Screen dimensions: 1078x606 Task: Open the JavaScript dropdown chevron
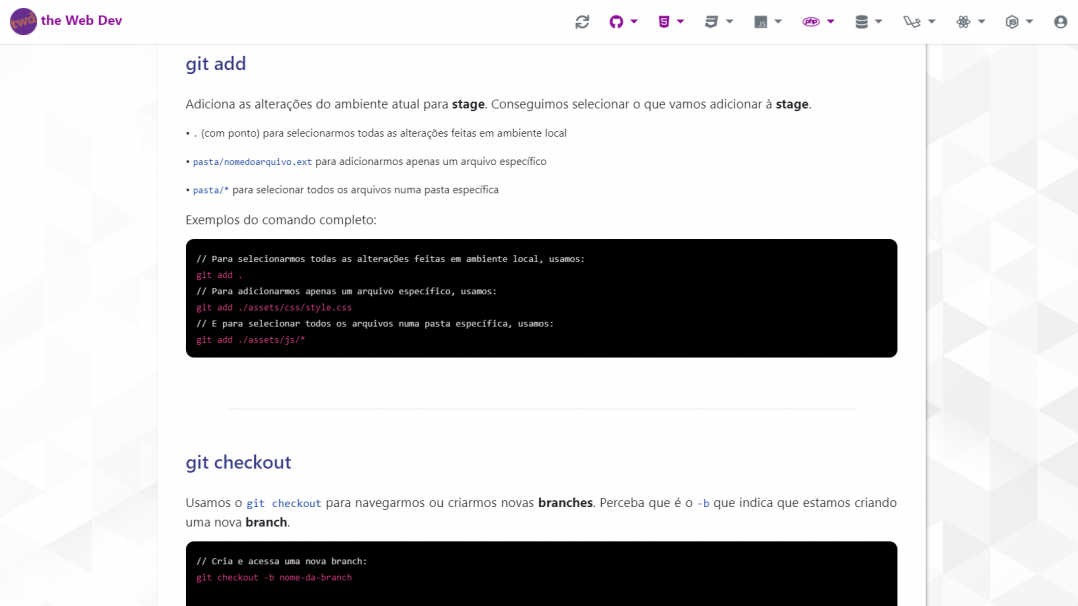tap(779, 21)
